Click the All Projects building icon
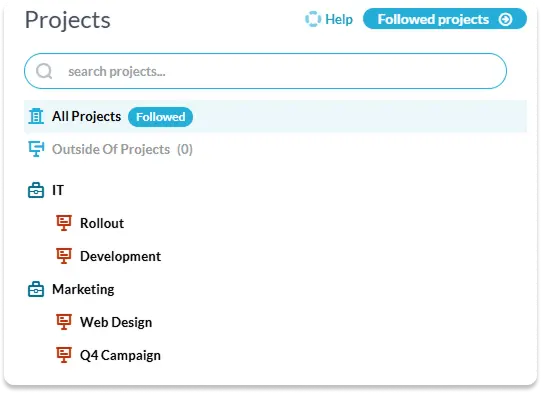This screenshot has width=541, height=393. [x=36, y=116]
